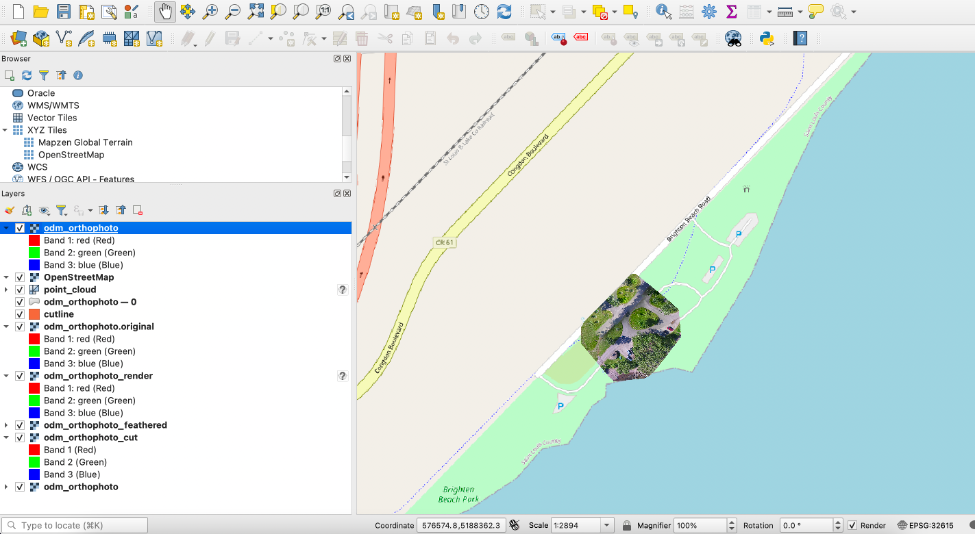
Task: Open the Python console
Action: [x=767, y=39]
